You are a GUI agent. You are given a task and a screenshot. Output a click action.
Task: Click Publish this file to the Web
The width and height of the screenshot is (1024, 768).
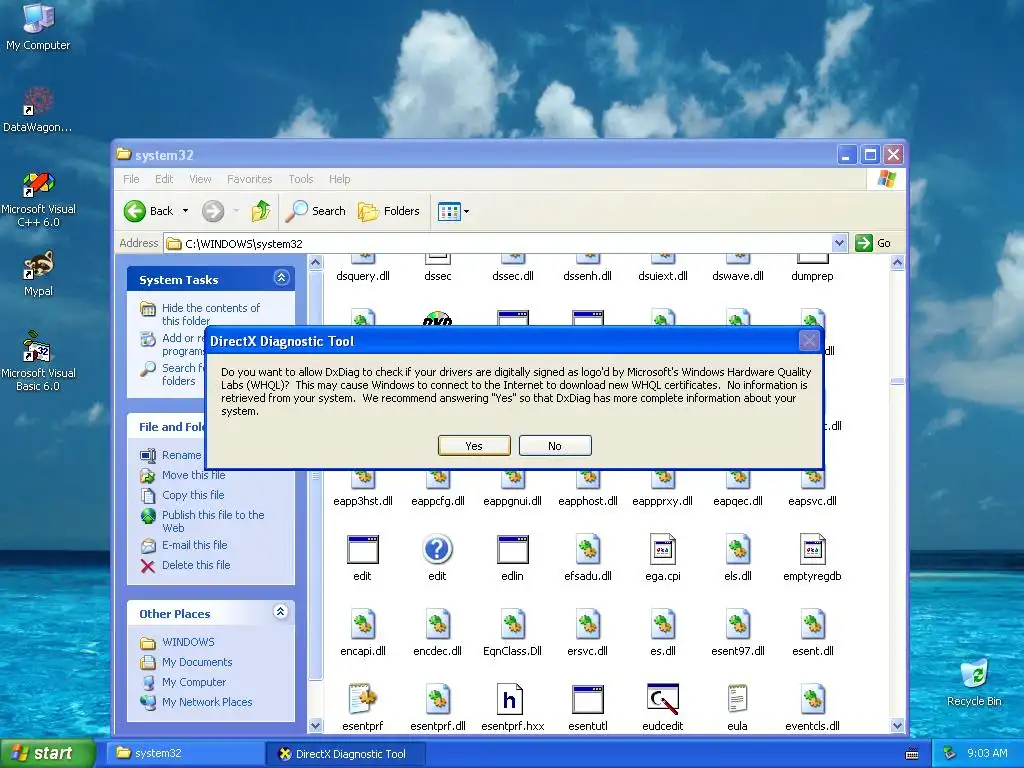pos(214,521)
